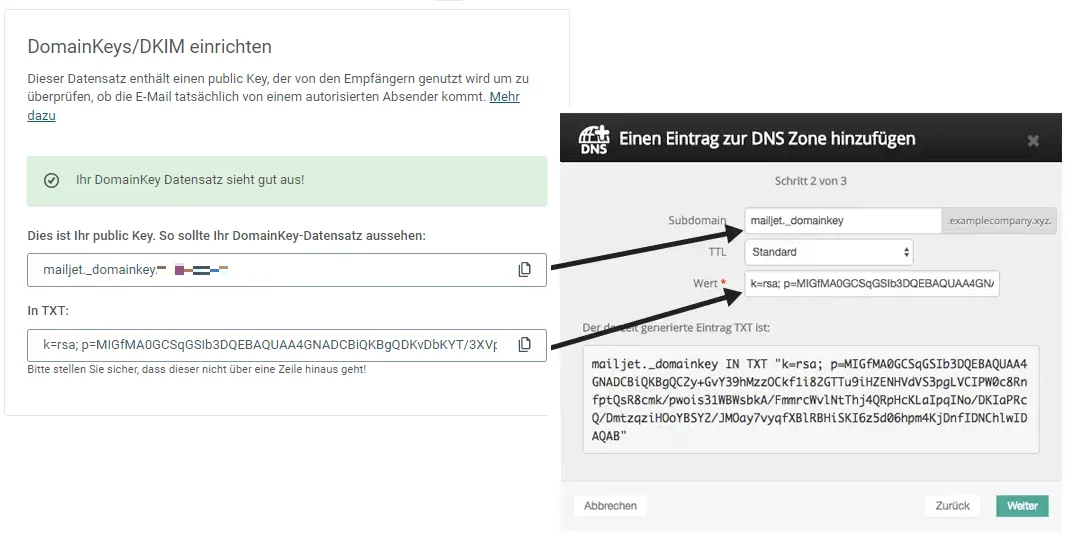The height and width of the screenshot is (536, 1067).
Task: Focus the Subdomain input field
Action: click(x=843, y=220)
